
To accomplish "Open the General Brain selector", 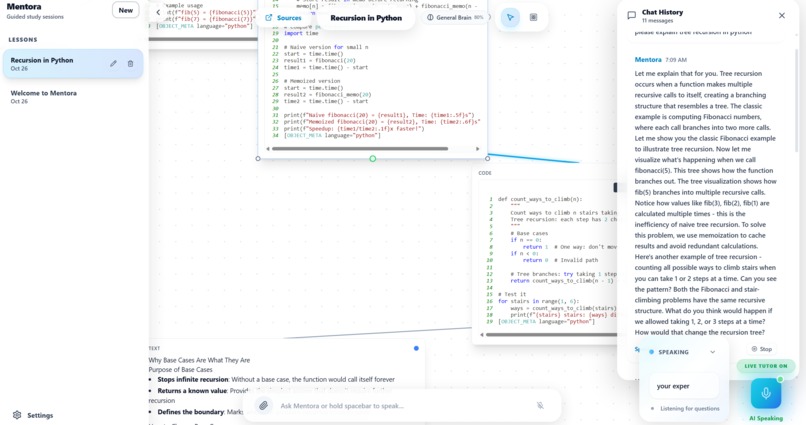I will [455, 17].
